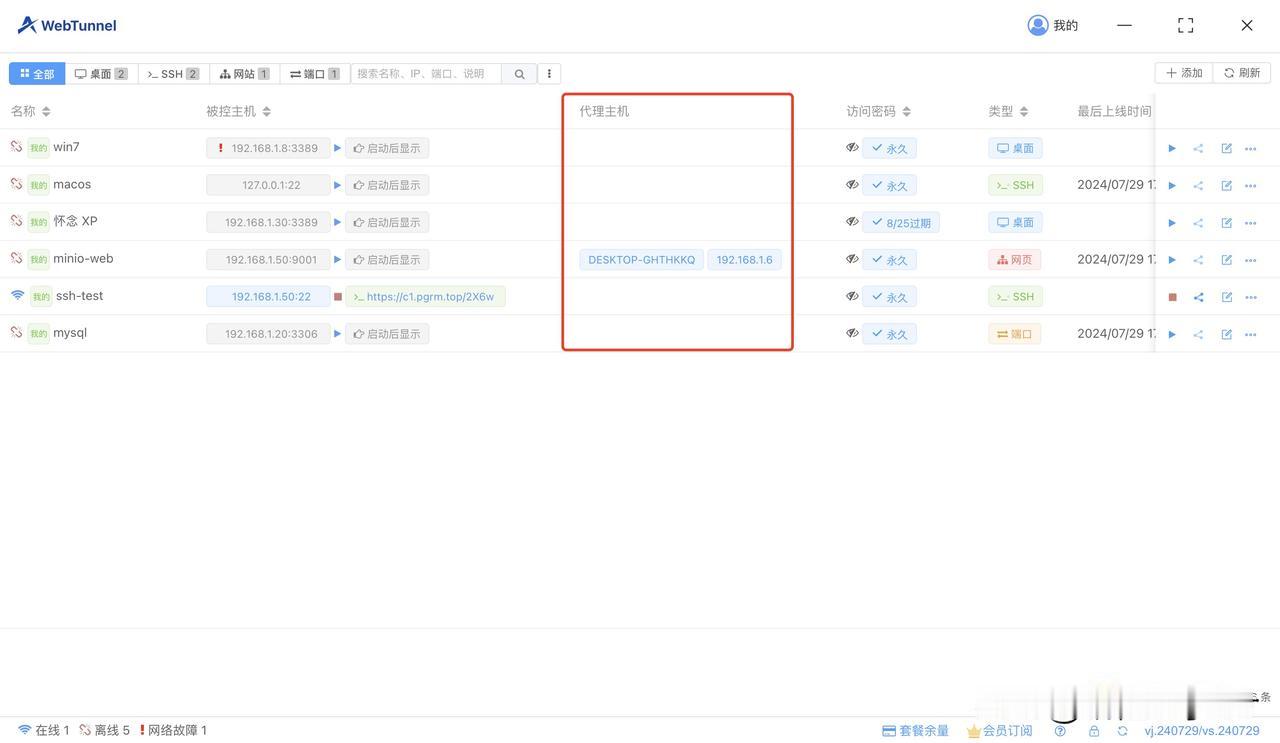1280x743 pixels.
Task: Click the search magnifier button
Action: 519,74
